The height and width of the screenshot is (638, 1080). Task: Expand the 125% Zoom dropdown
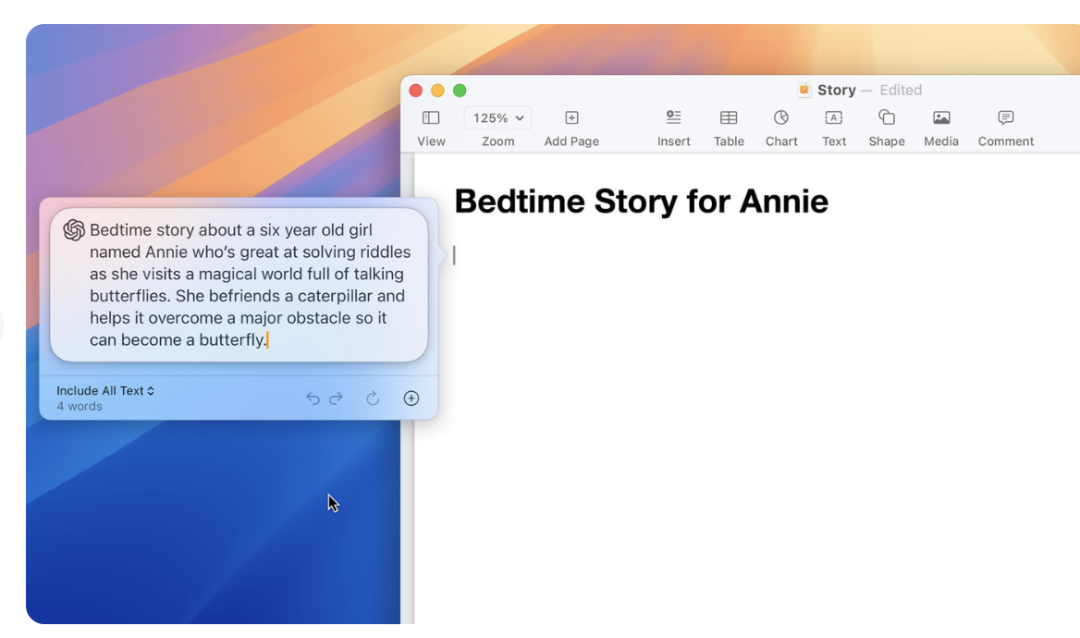[x=498, y=118]
